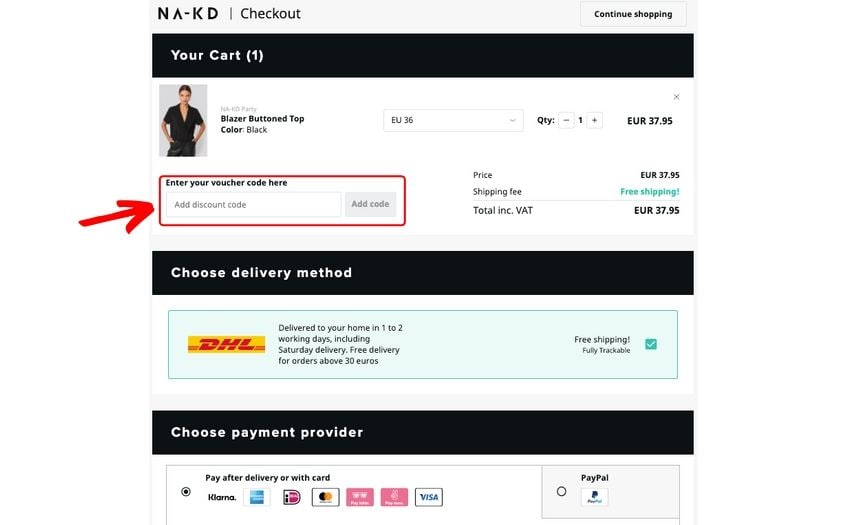Decrease quantity with the minus button
The image size is (847, 525).
point(567,120)
